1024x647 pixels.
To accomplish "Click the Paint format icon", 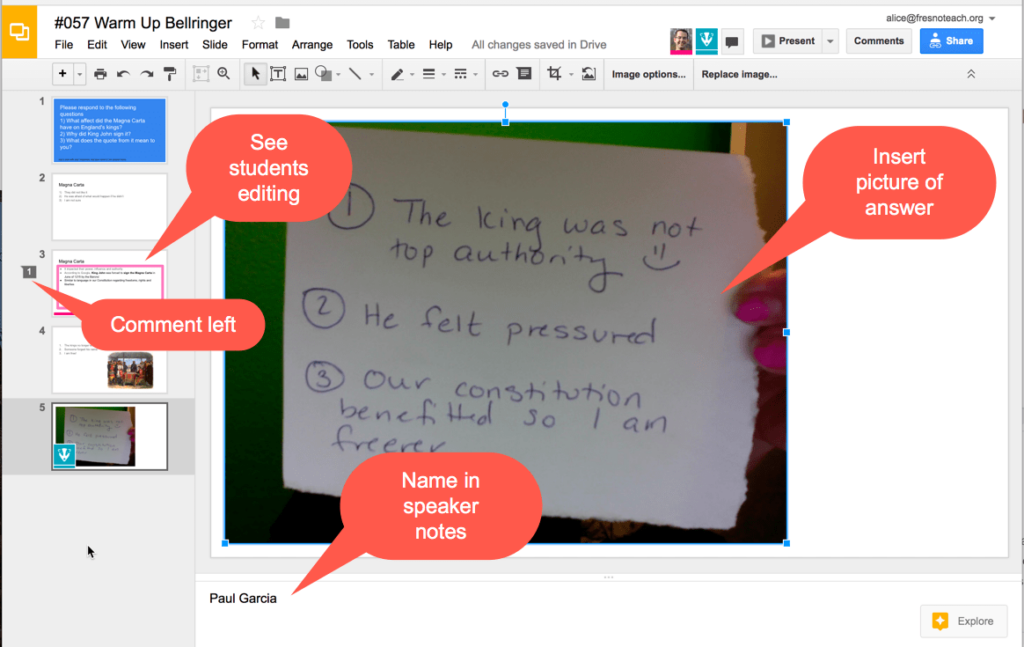I will coord(169,73).
